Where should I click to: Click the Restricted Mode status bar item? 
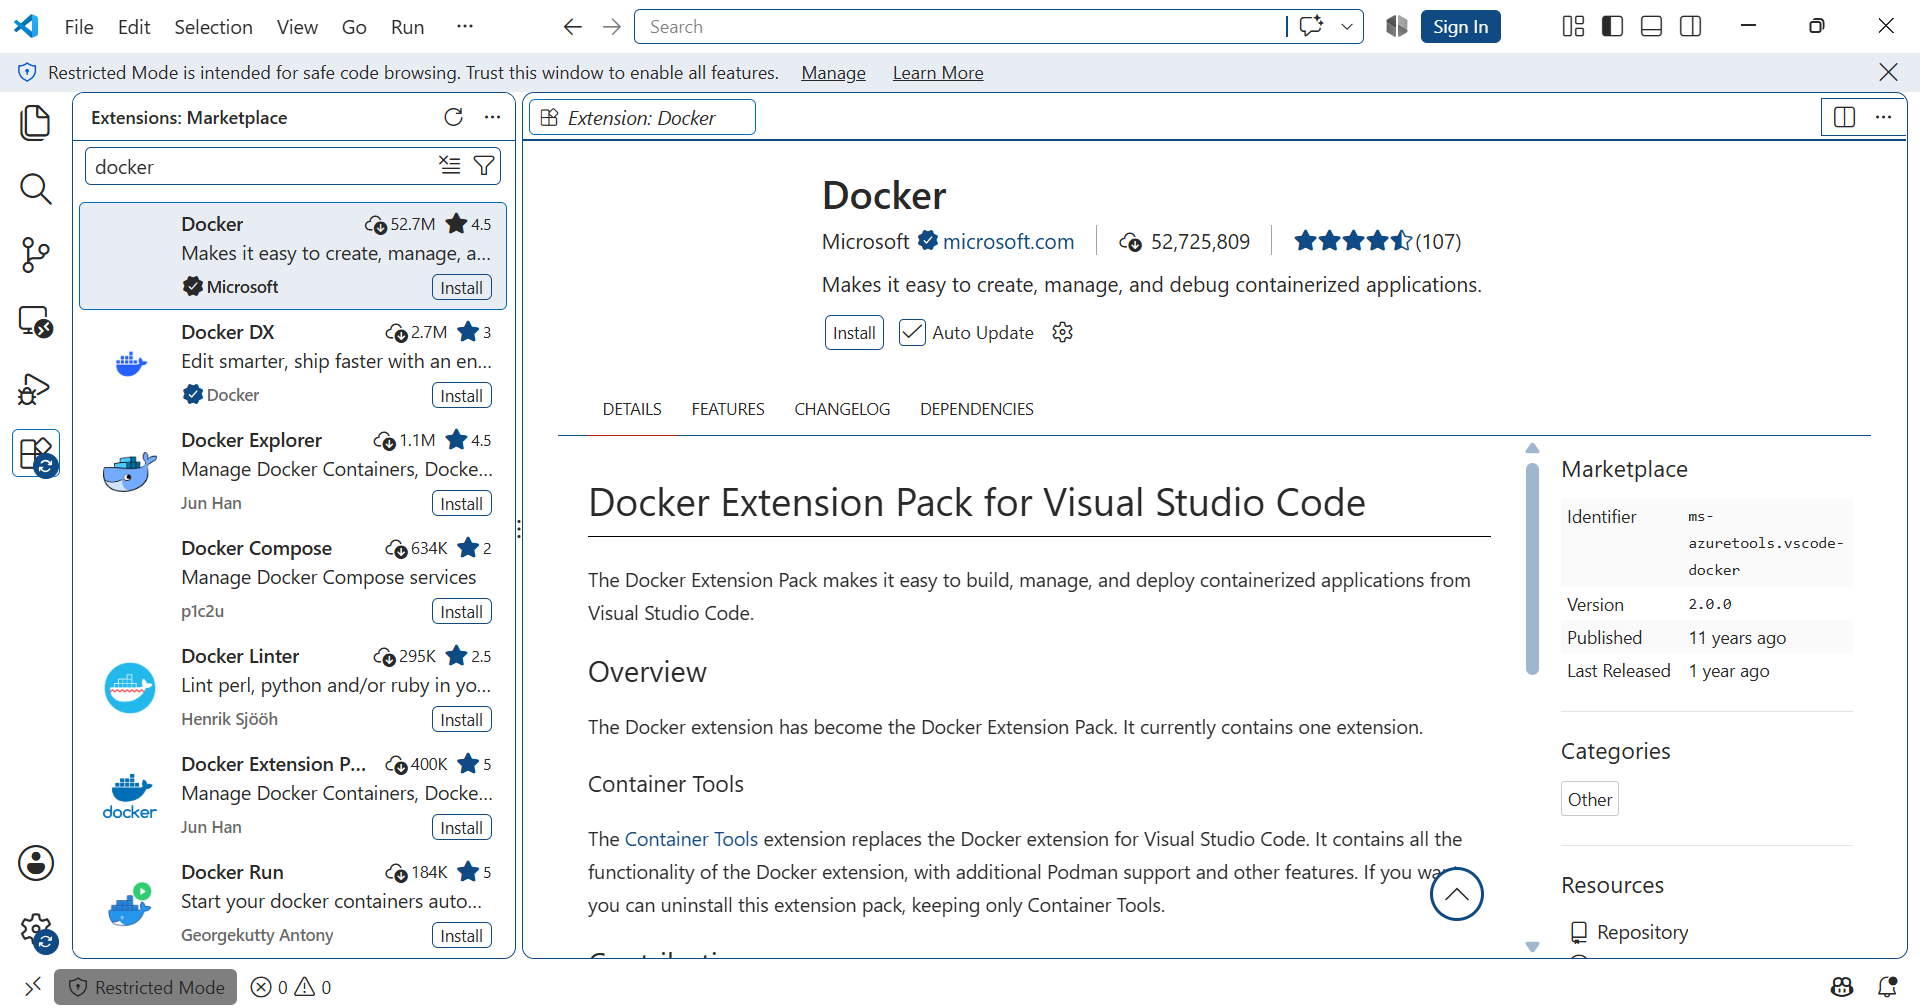(146, 987)
